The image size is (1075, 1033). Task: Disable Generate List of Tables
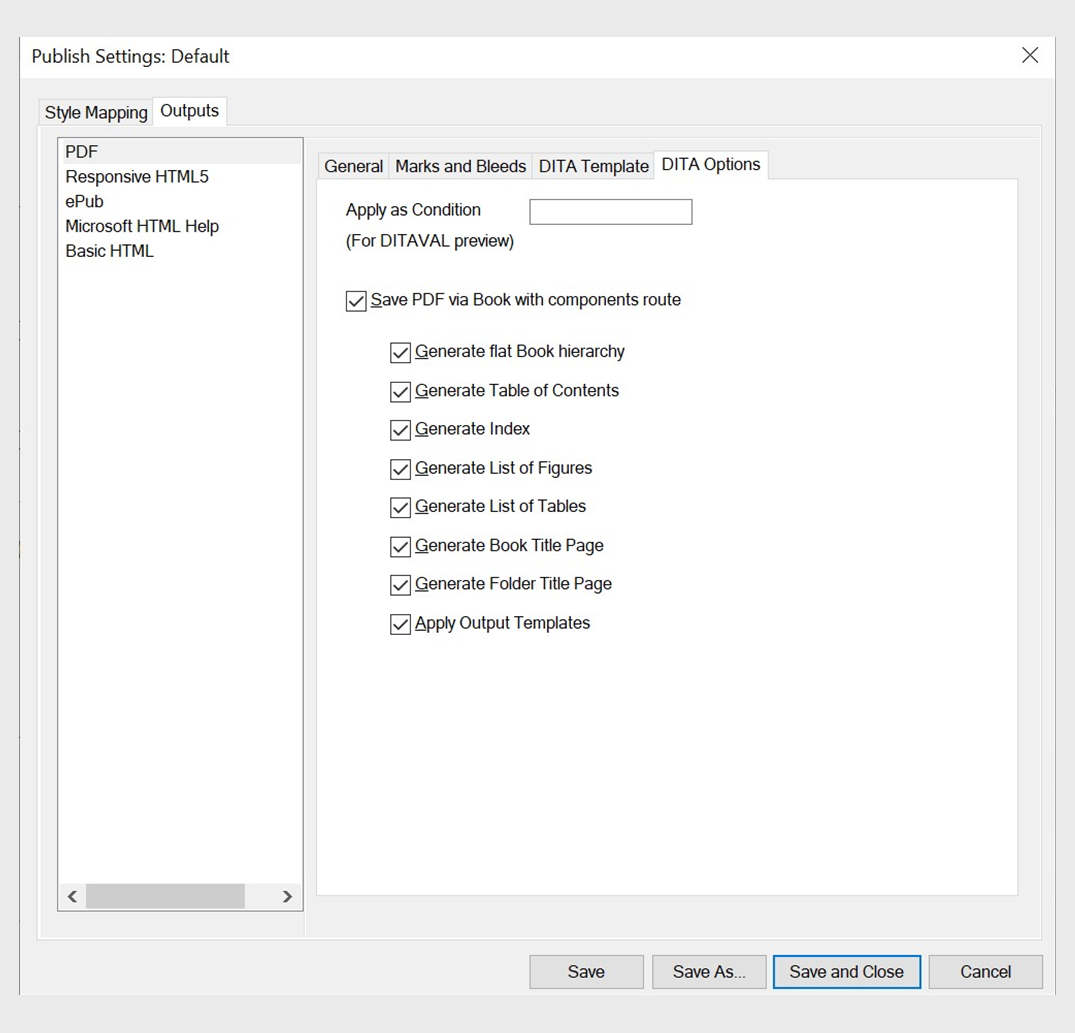pos(400,507)
